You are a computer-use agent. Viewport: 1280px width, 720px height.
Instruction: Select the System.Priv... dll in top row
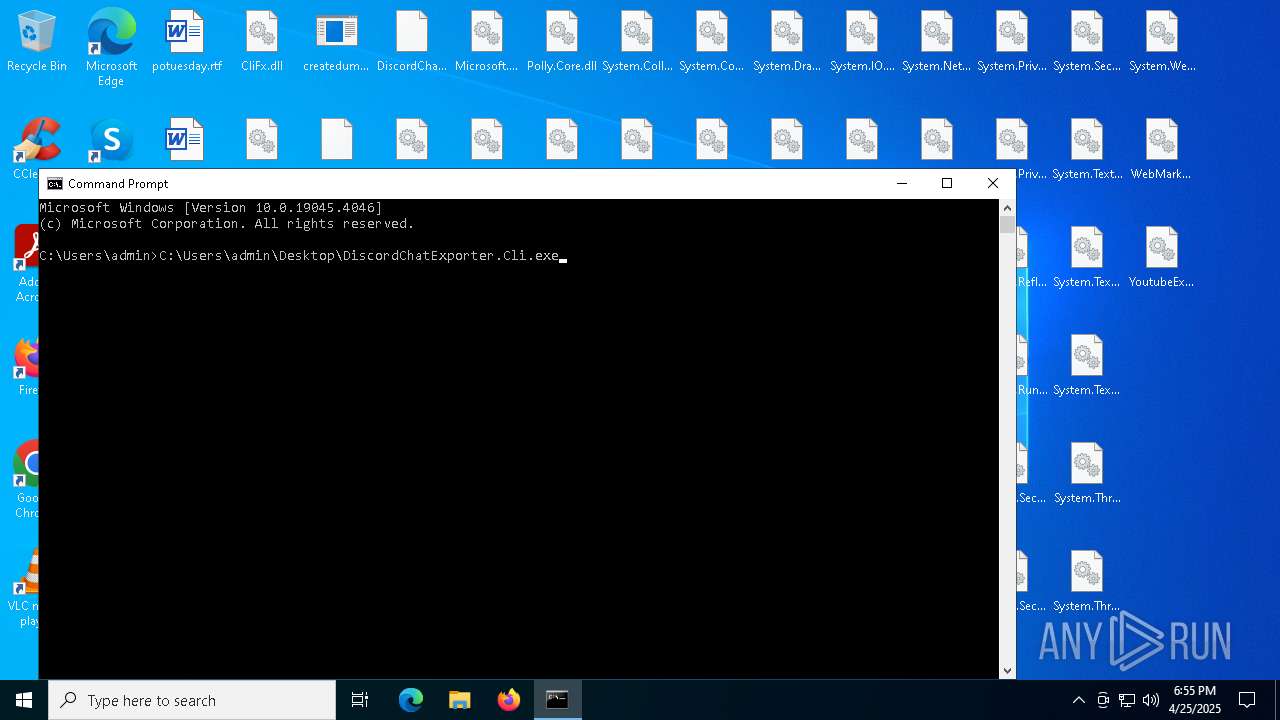point(1012,42)
